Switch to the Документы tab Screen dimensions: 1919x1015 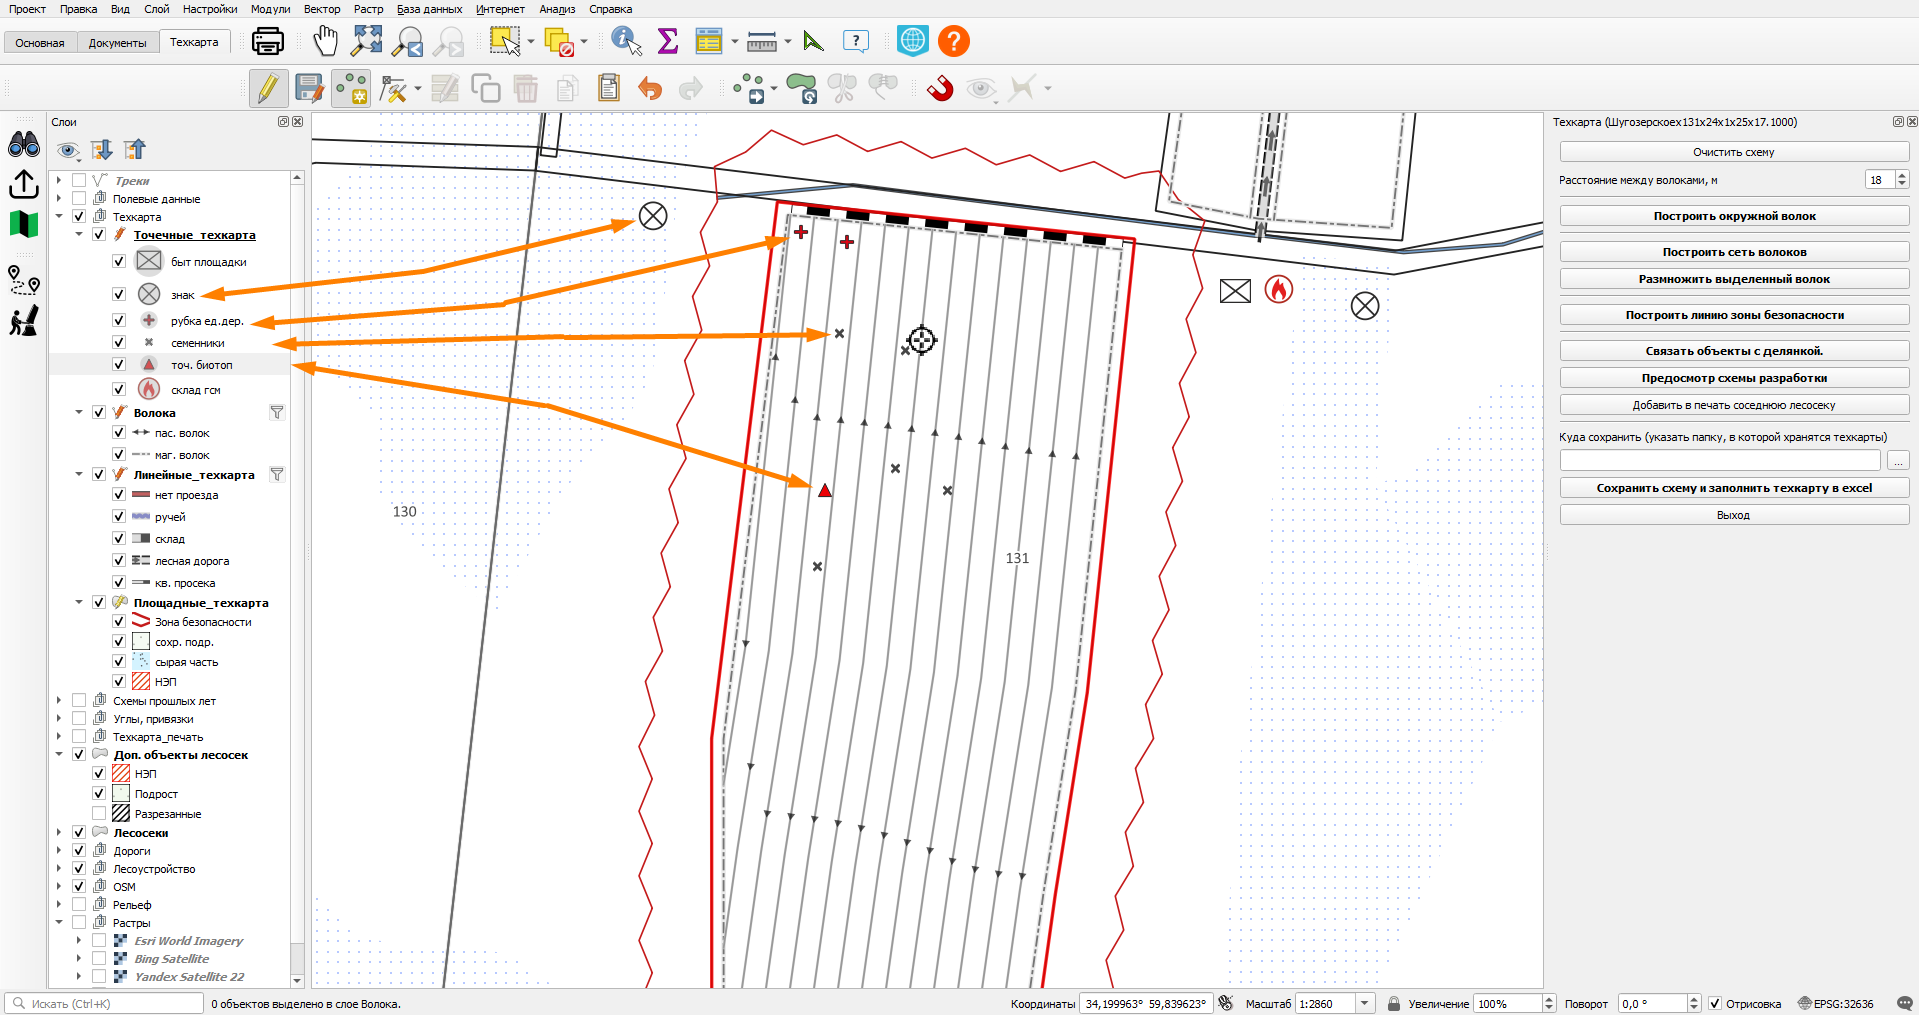point(117,43)
